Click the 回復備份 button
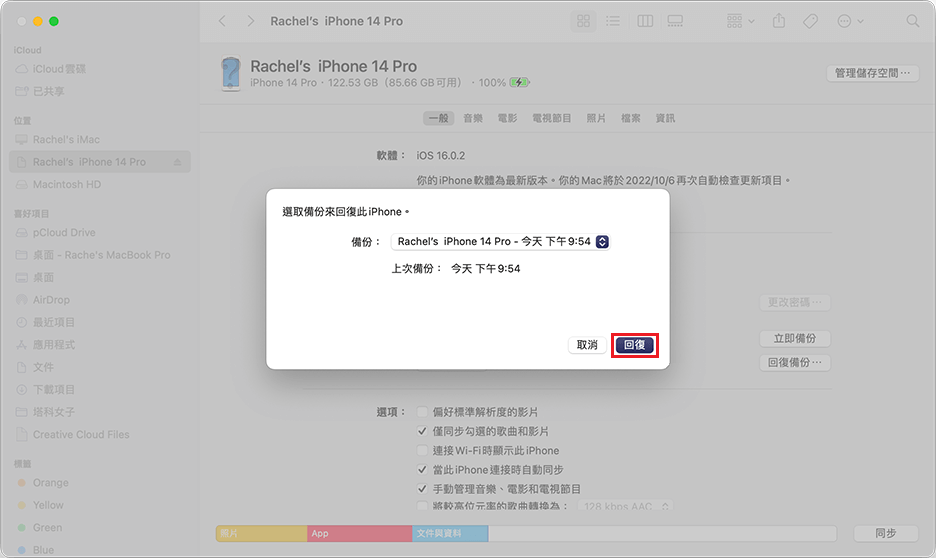 [x=795, y=362]
